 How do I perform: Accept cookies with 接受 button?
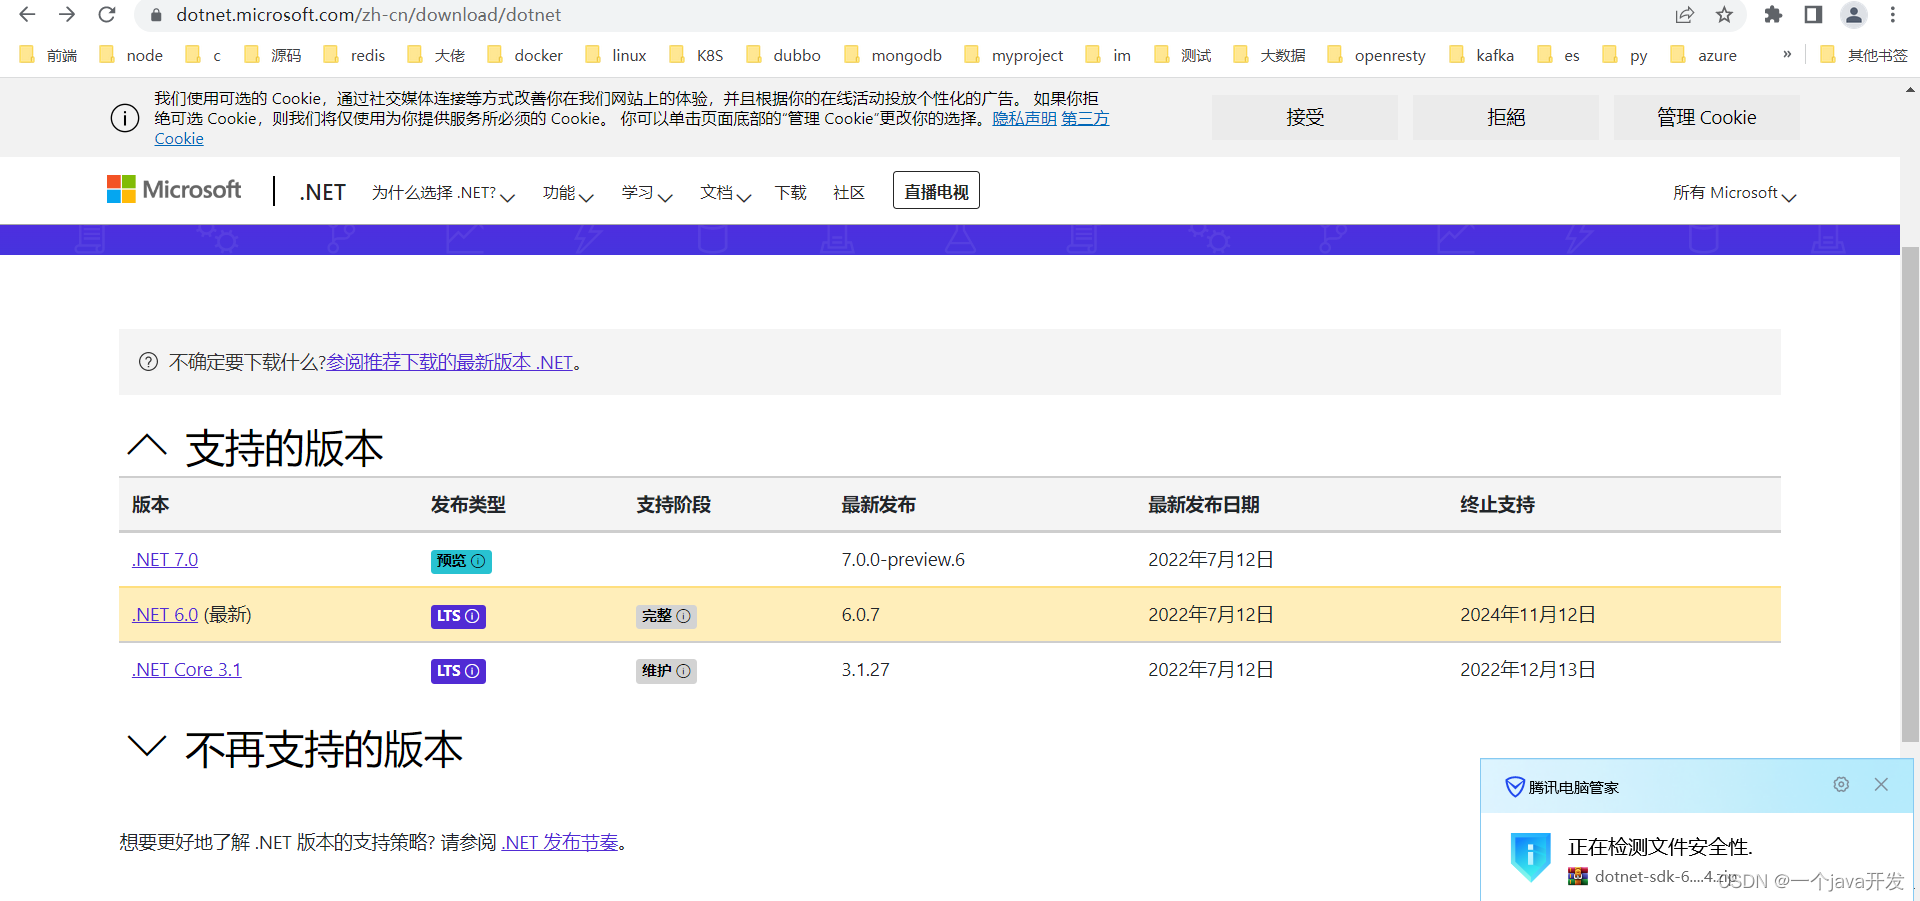1305,117
